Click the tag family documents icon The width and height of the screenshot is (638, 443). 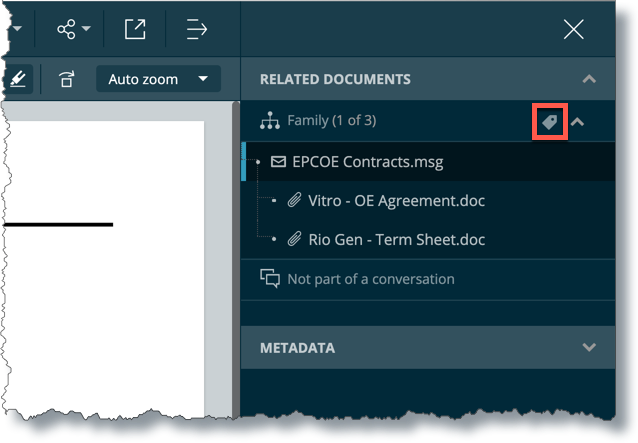[550, 122]
